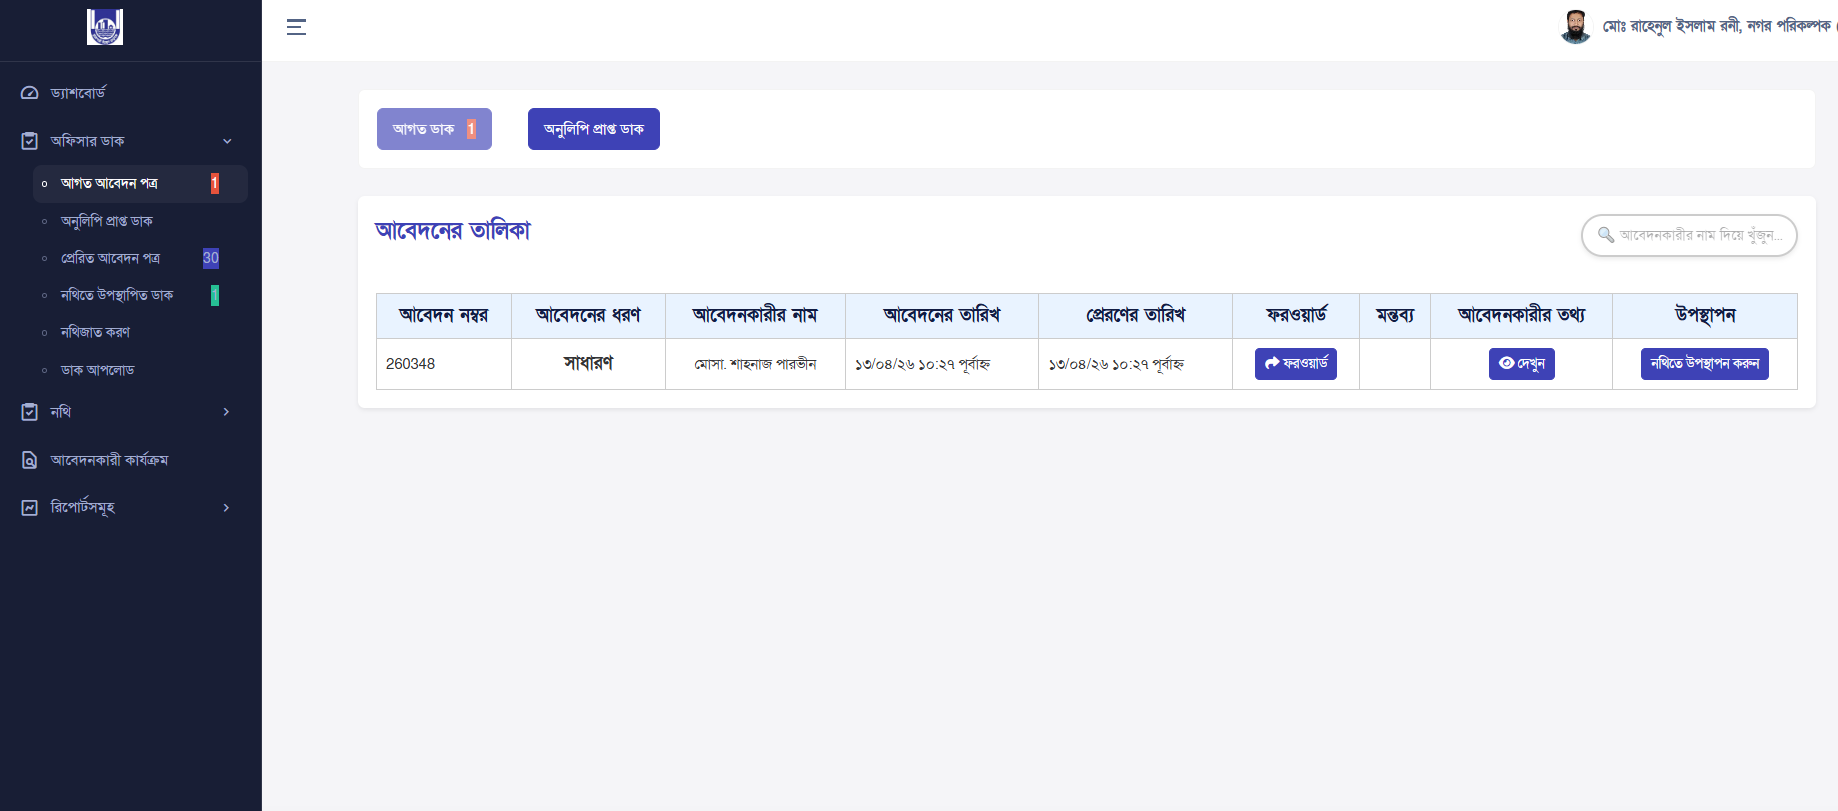The image size is (1838, 811).
Task: Select নথিতে উপস্থাপিত ডাক in sidebar
Action: coord(117,295)
